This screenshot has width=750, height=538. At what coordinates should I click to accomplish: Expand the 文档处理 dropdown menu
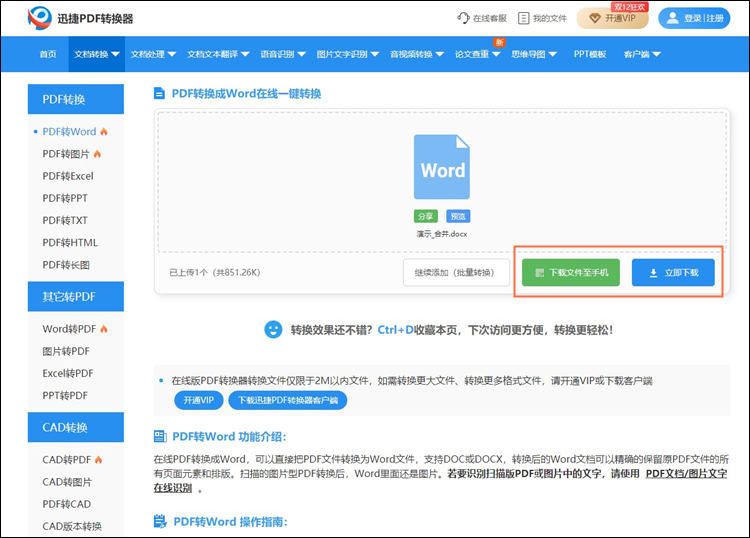[x=153, y=54]
